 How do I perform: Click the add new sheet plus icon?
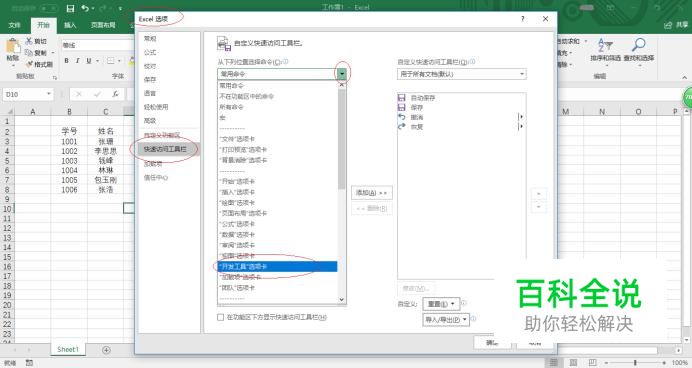tap(106, 350)
